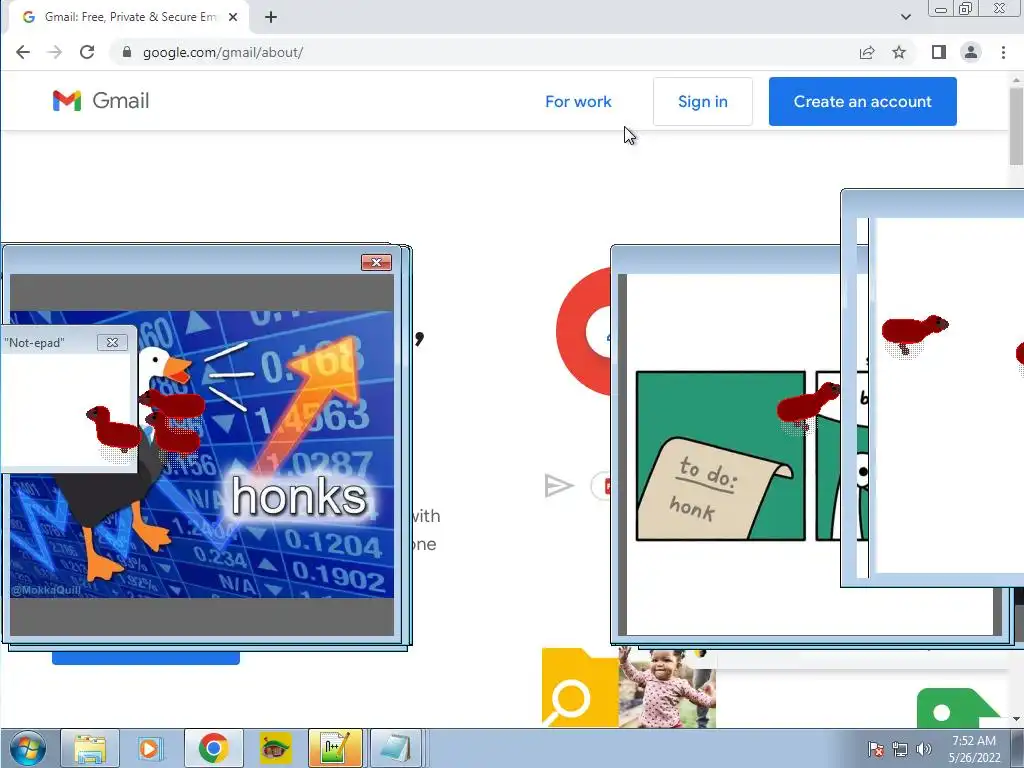Click the volume speaker tray icon

point(923,749)
